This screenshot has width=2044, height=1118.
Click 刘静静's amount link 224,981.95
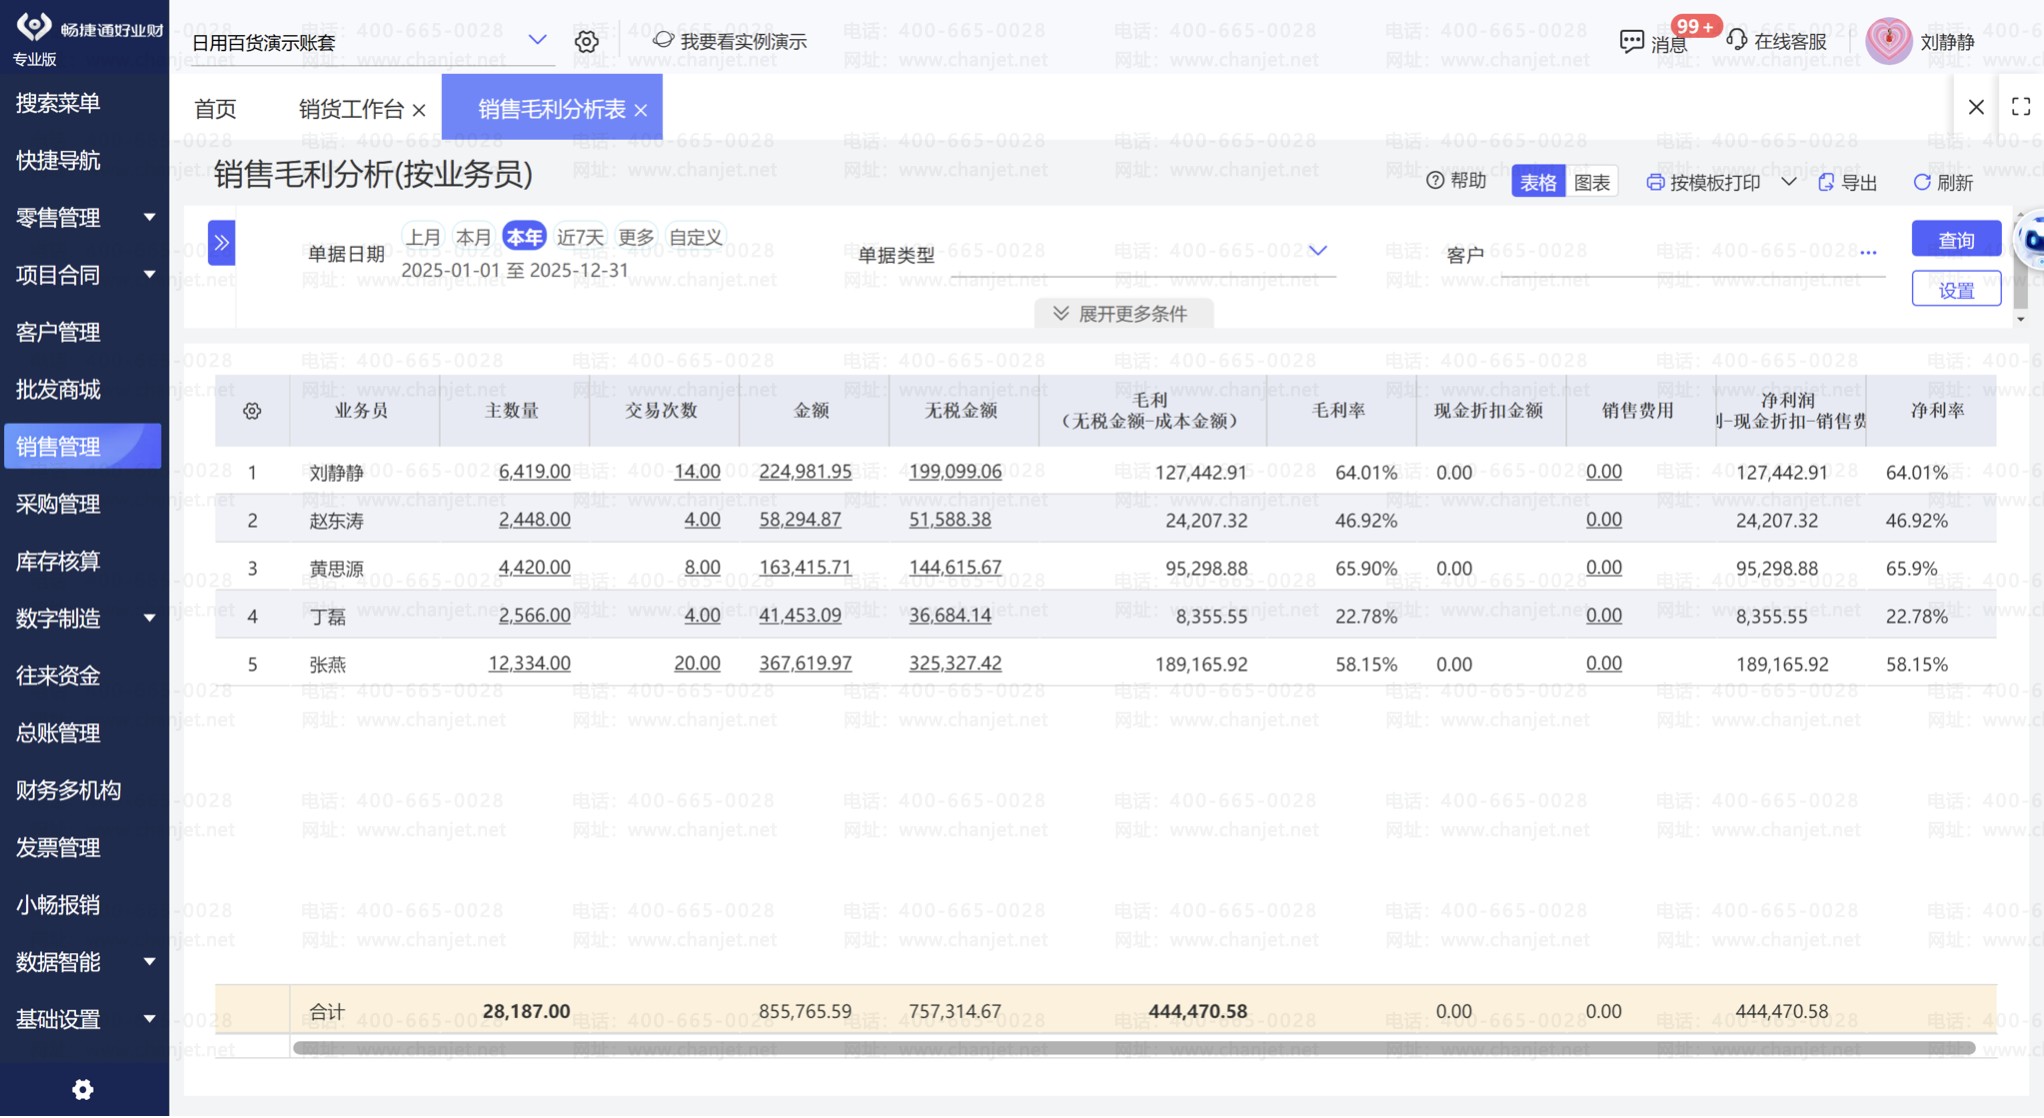[805, 472]
